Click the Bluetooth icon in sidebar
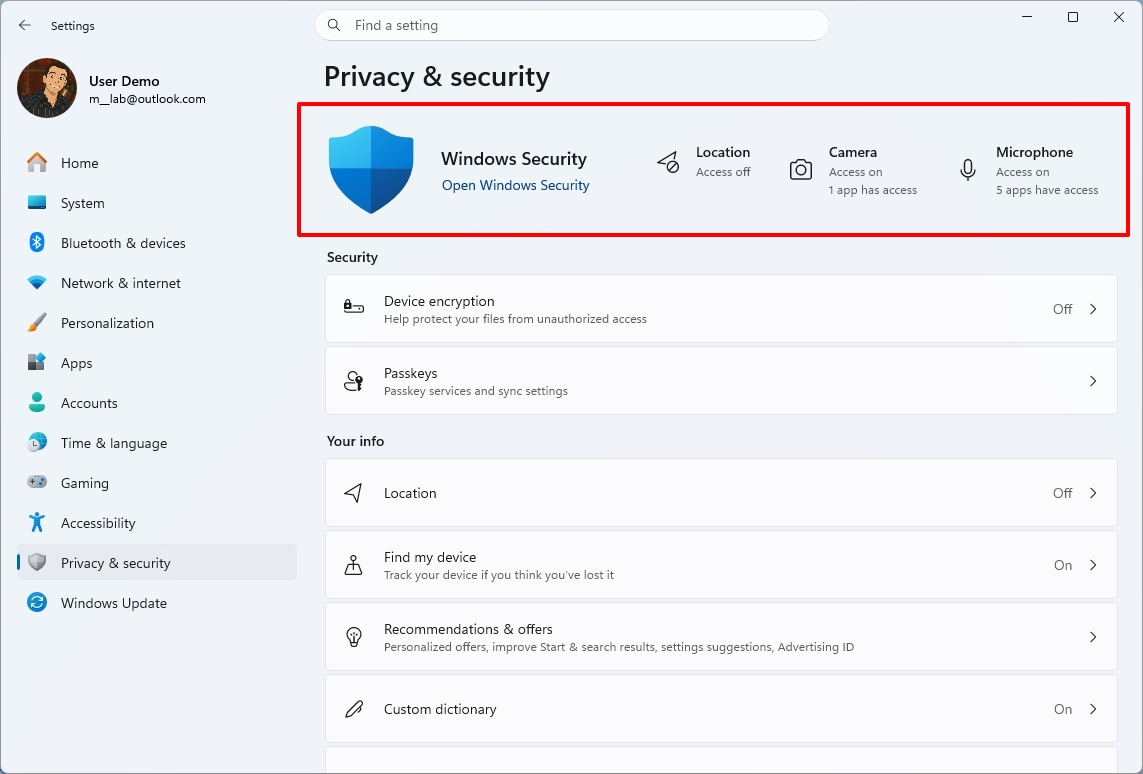This screenshot has width=1143, height=774. [37, 243]
